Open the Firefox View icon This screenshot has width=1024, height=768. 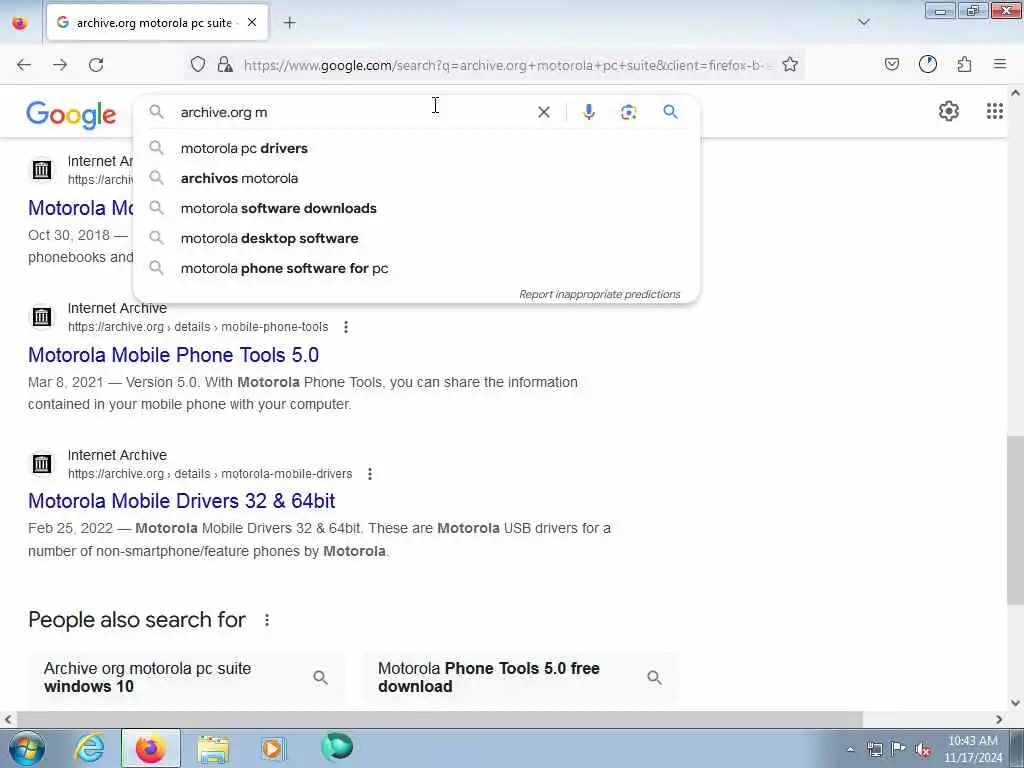(20, 23)
